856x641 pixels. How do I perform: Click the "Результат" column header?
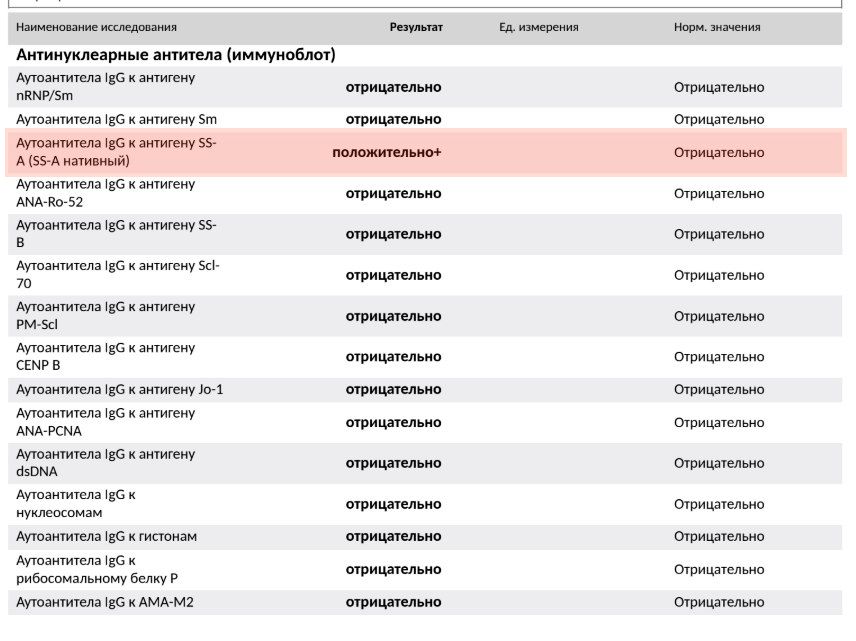(x=416, y=27)
